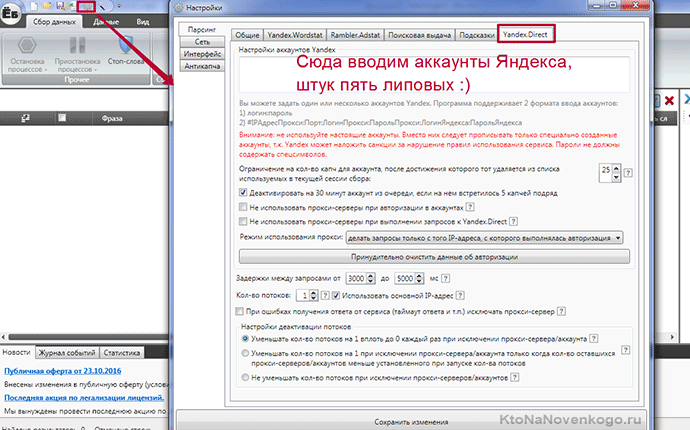This screenshot has width=690, height=430.
Task: Click the Сохранить изменения button
Action: point(411,421)
